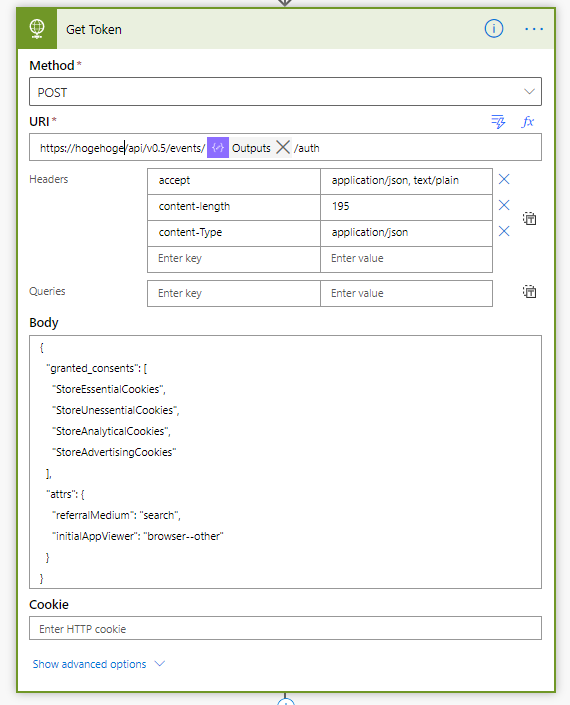Switch Headers to text mode icon
The image size is (570, 705).
pos(530,219)
